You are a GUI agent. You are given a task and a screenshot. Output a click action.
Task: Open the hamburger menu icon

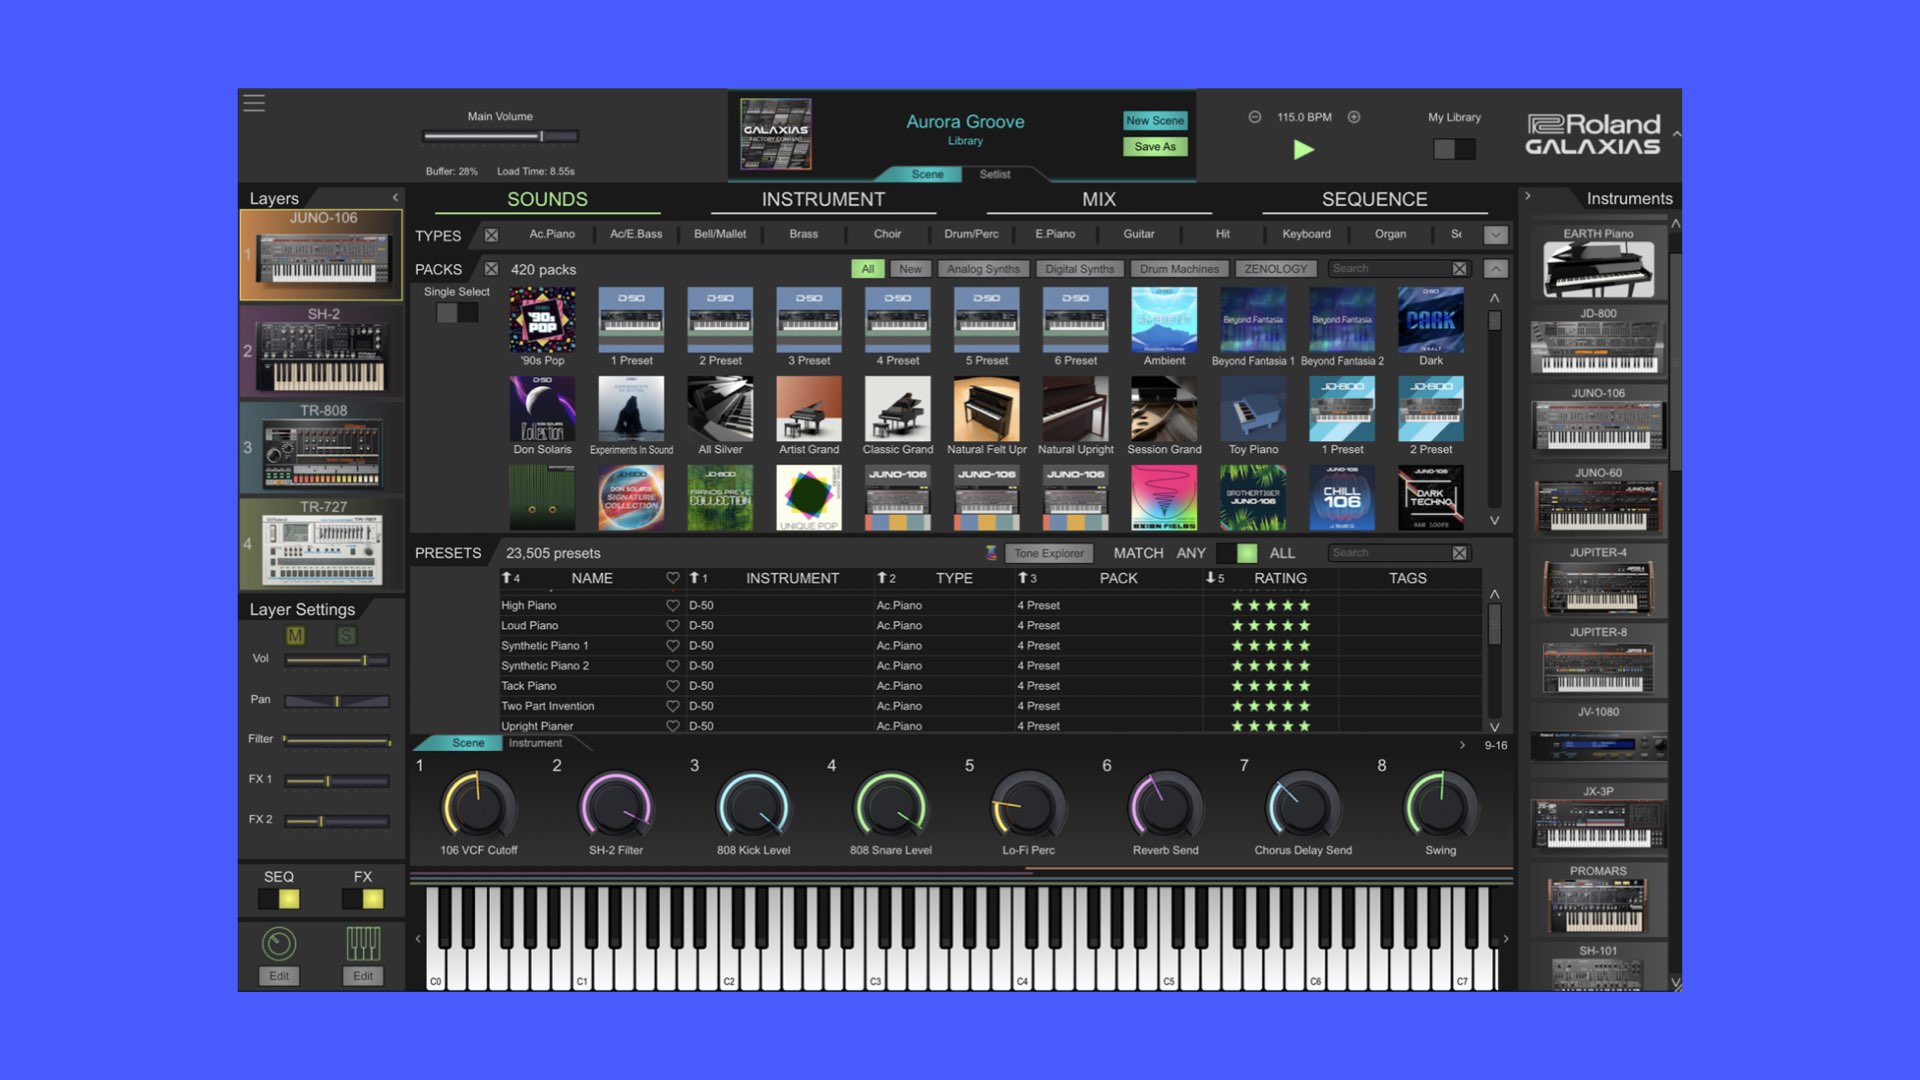[254, 103]
